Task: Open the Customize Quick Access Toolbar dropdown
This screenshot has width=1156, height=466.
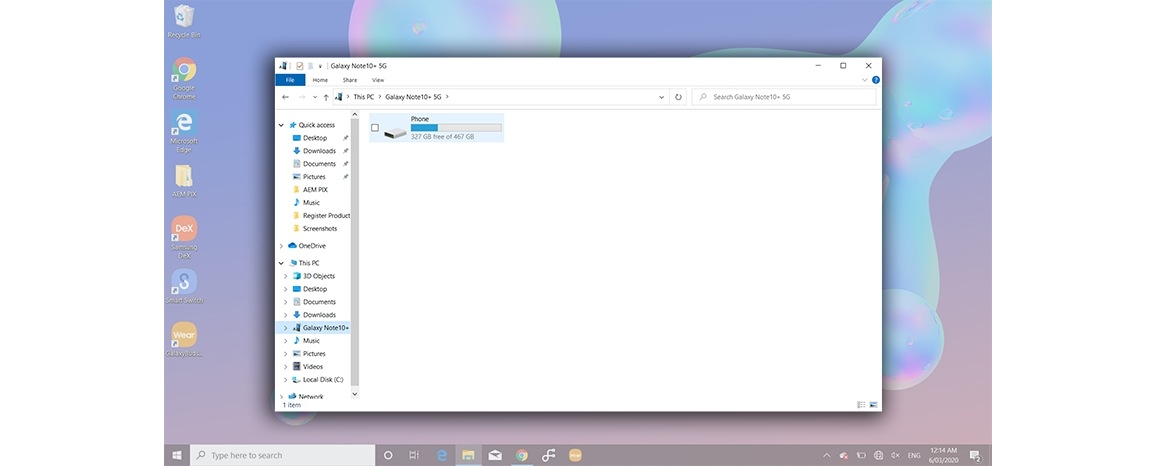Action: (320, 66)
